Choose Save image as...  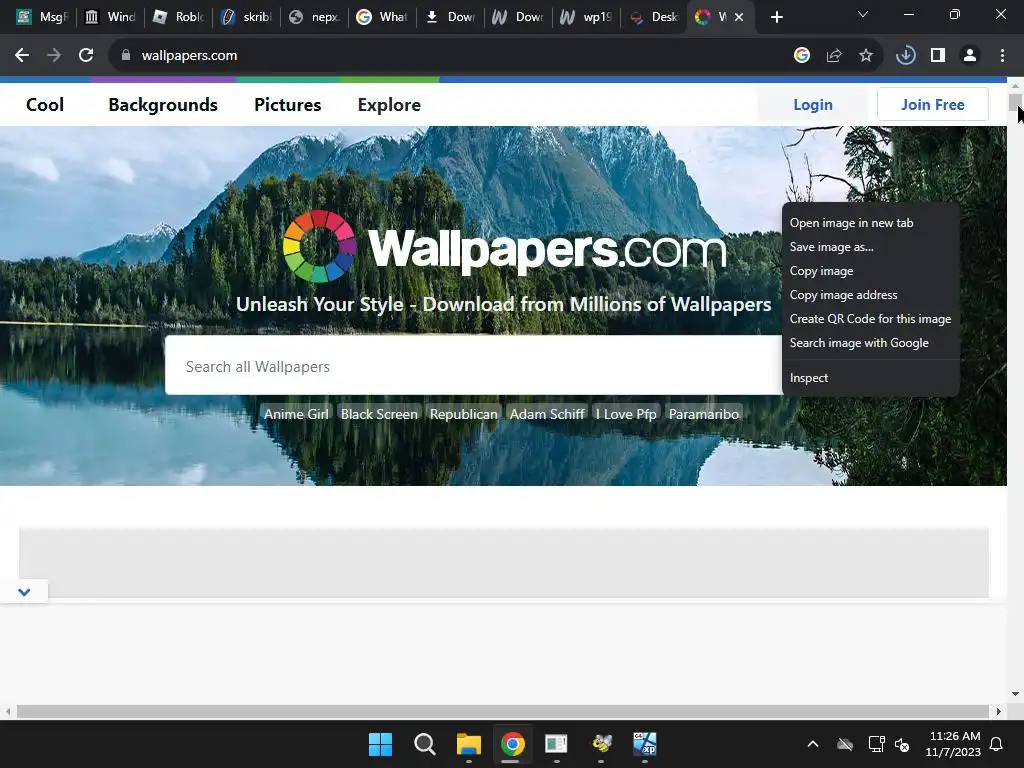click(x=871, y=247)
